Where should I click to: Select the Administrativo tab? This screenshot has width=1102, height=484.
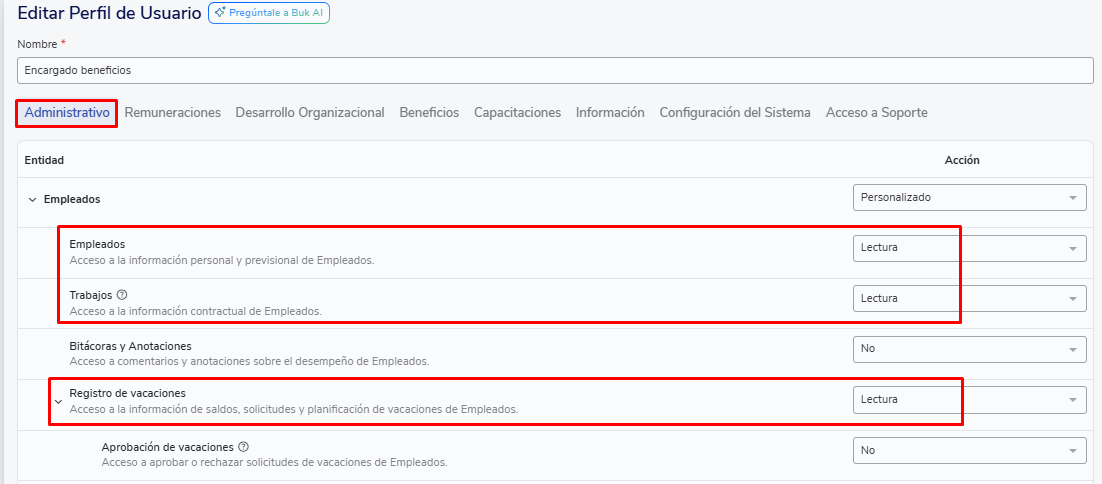tap(67, 113)
